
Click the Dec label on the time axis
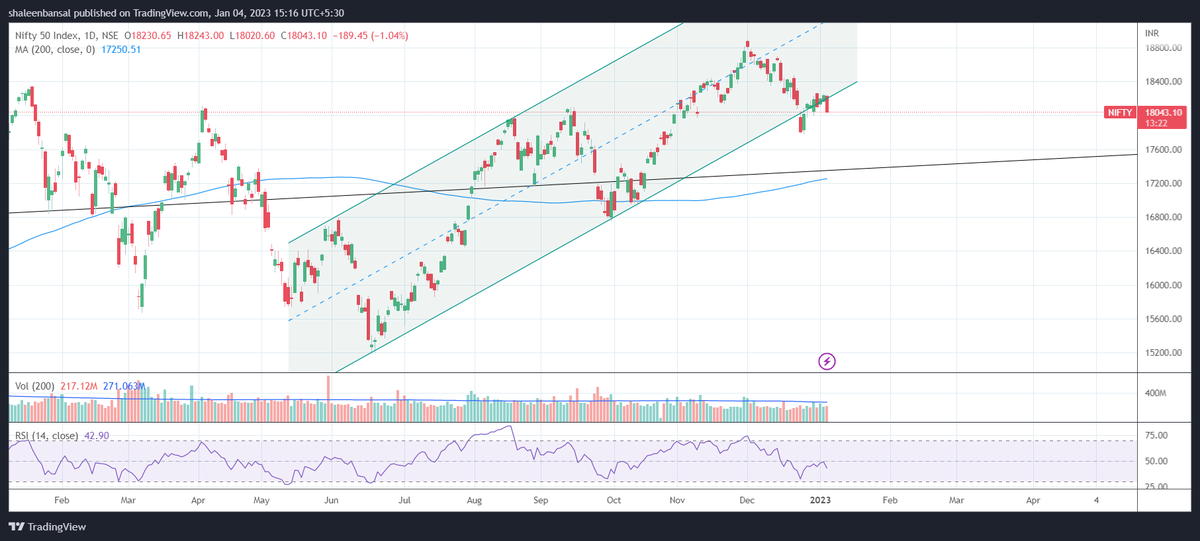pos(748,499)
